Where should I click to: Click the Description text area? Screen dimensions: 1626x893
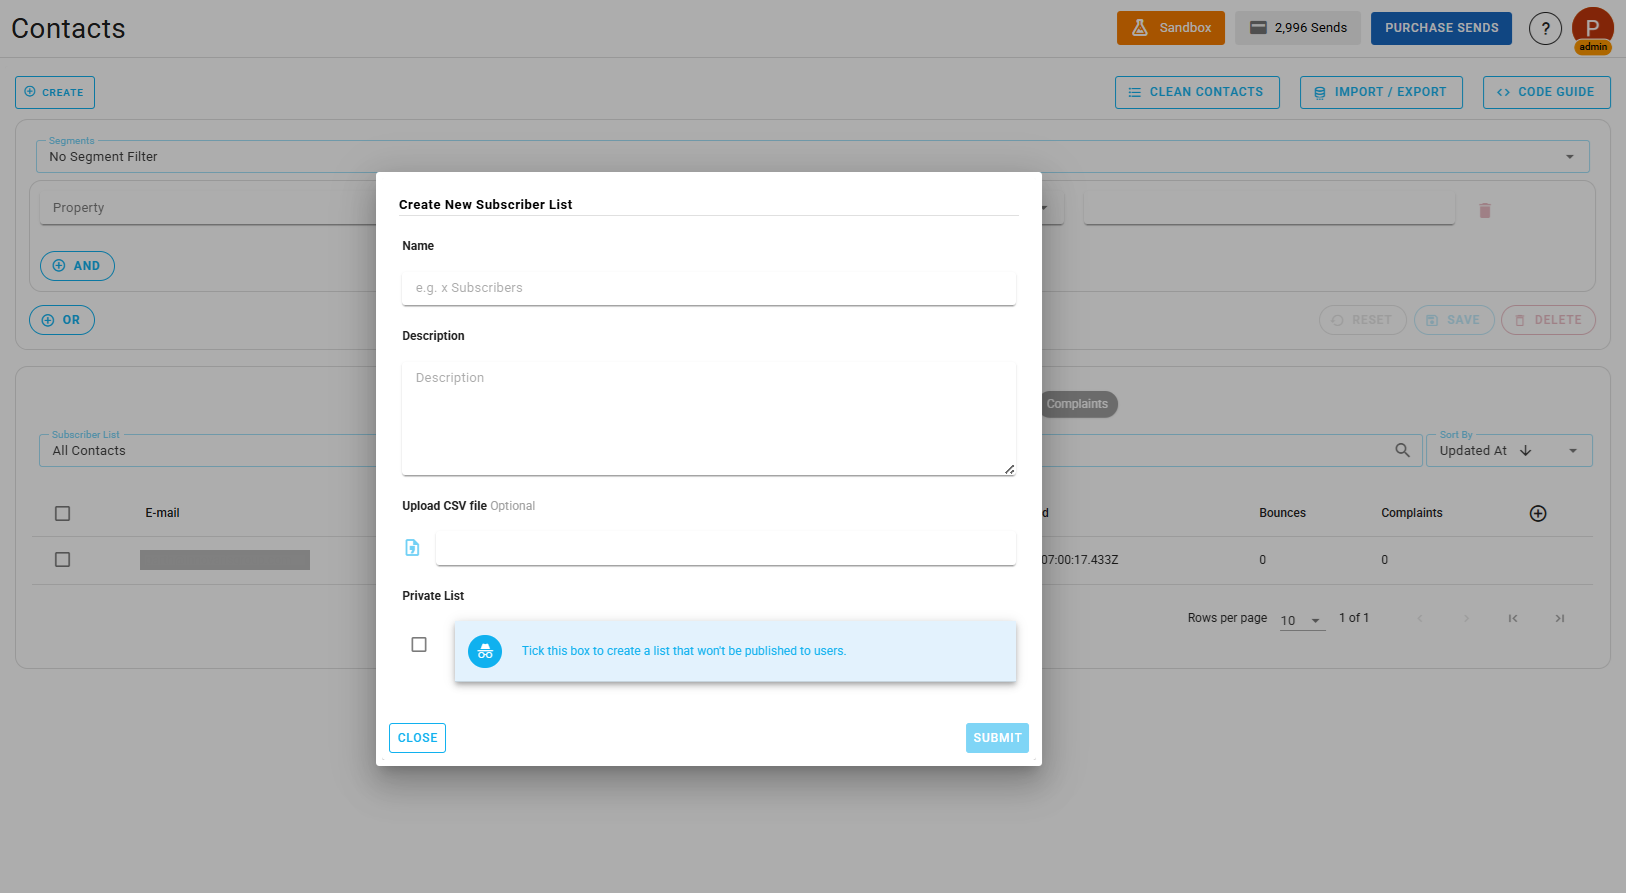pos(708,417)
